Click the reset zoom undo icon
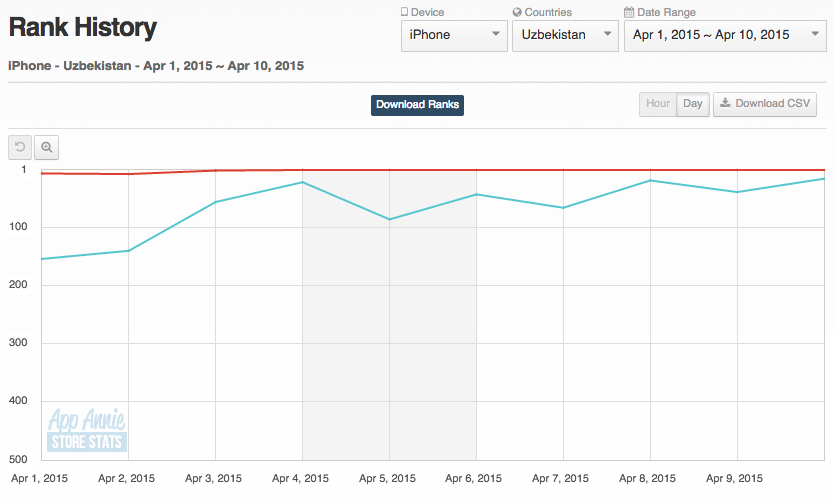 20,148
